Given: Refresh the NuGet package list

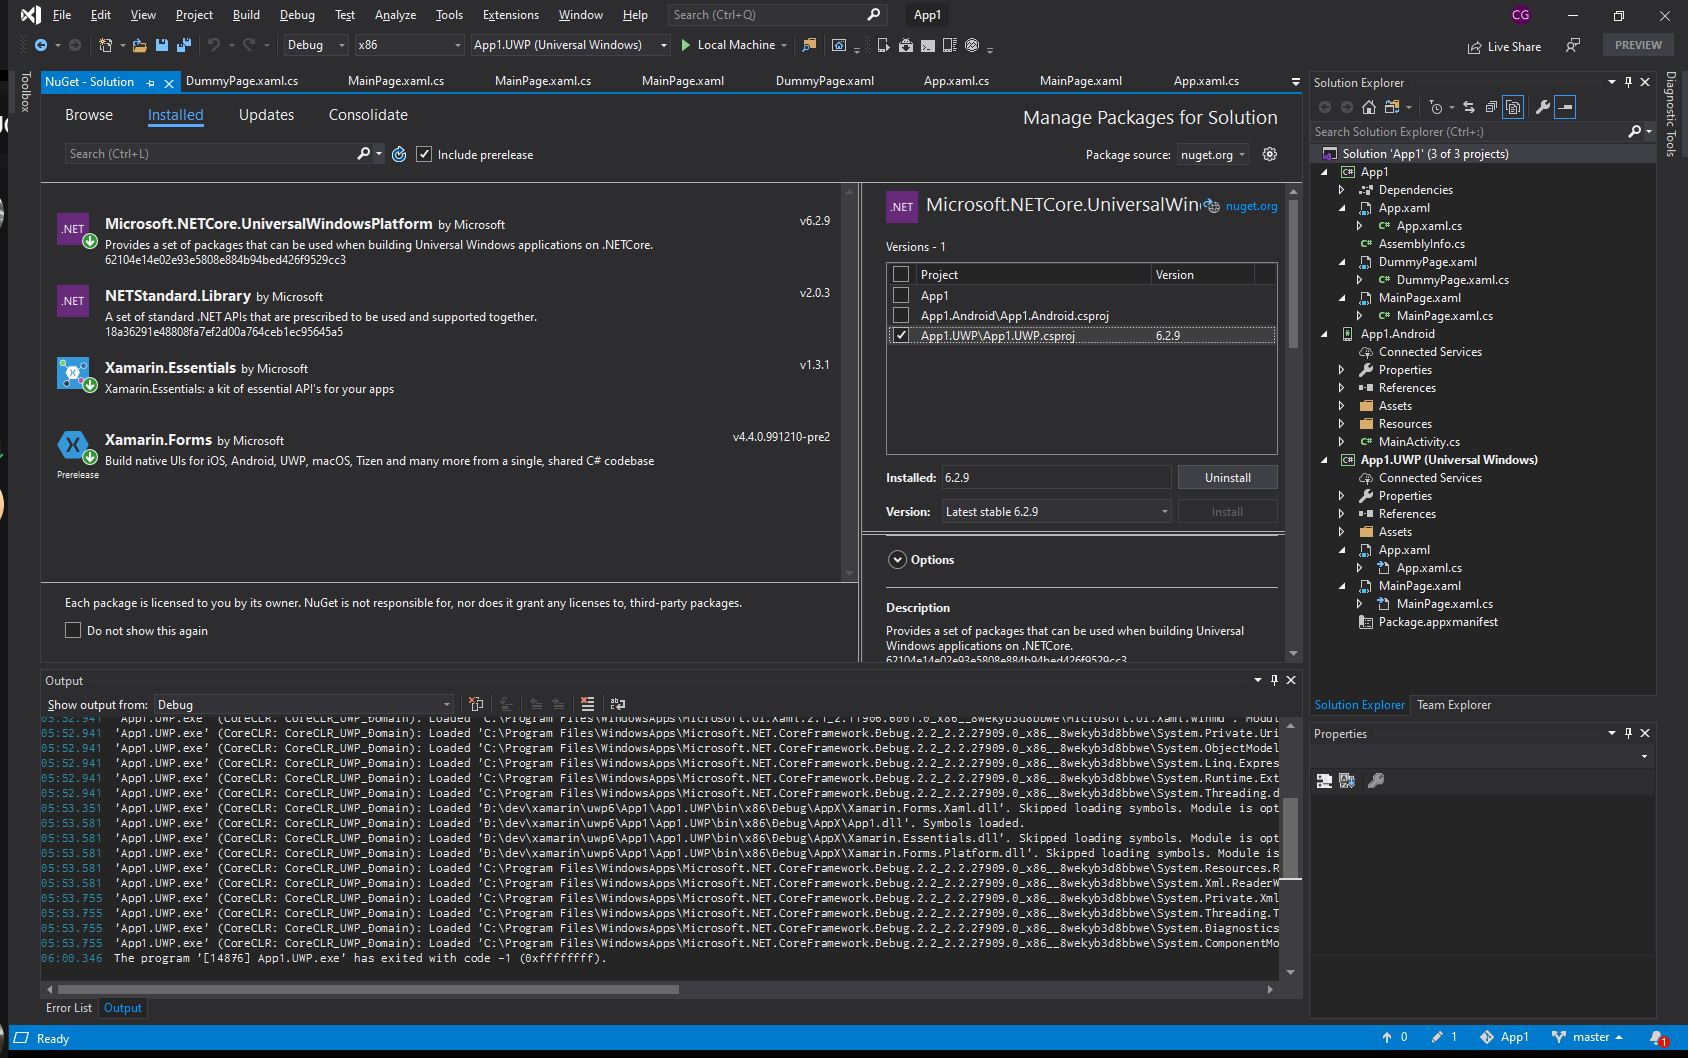Looking at the screenshot, I should [x=399, y=154].
